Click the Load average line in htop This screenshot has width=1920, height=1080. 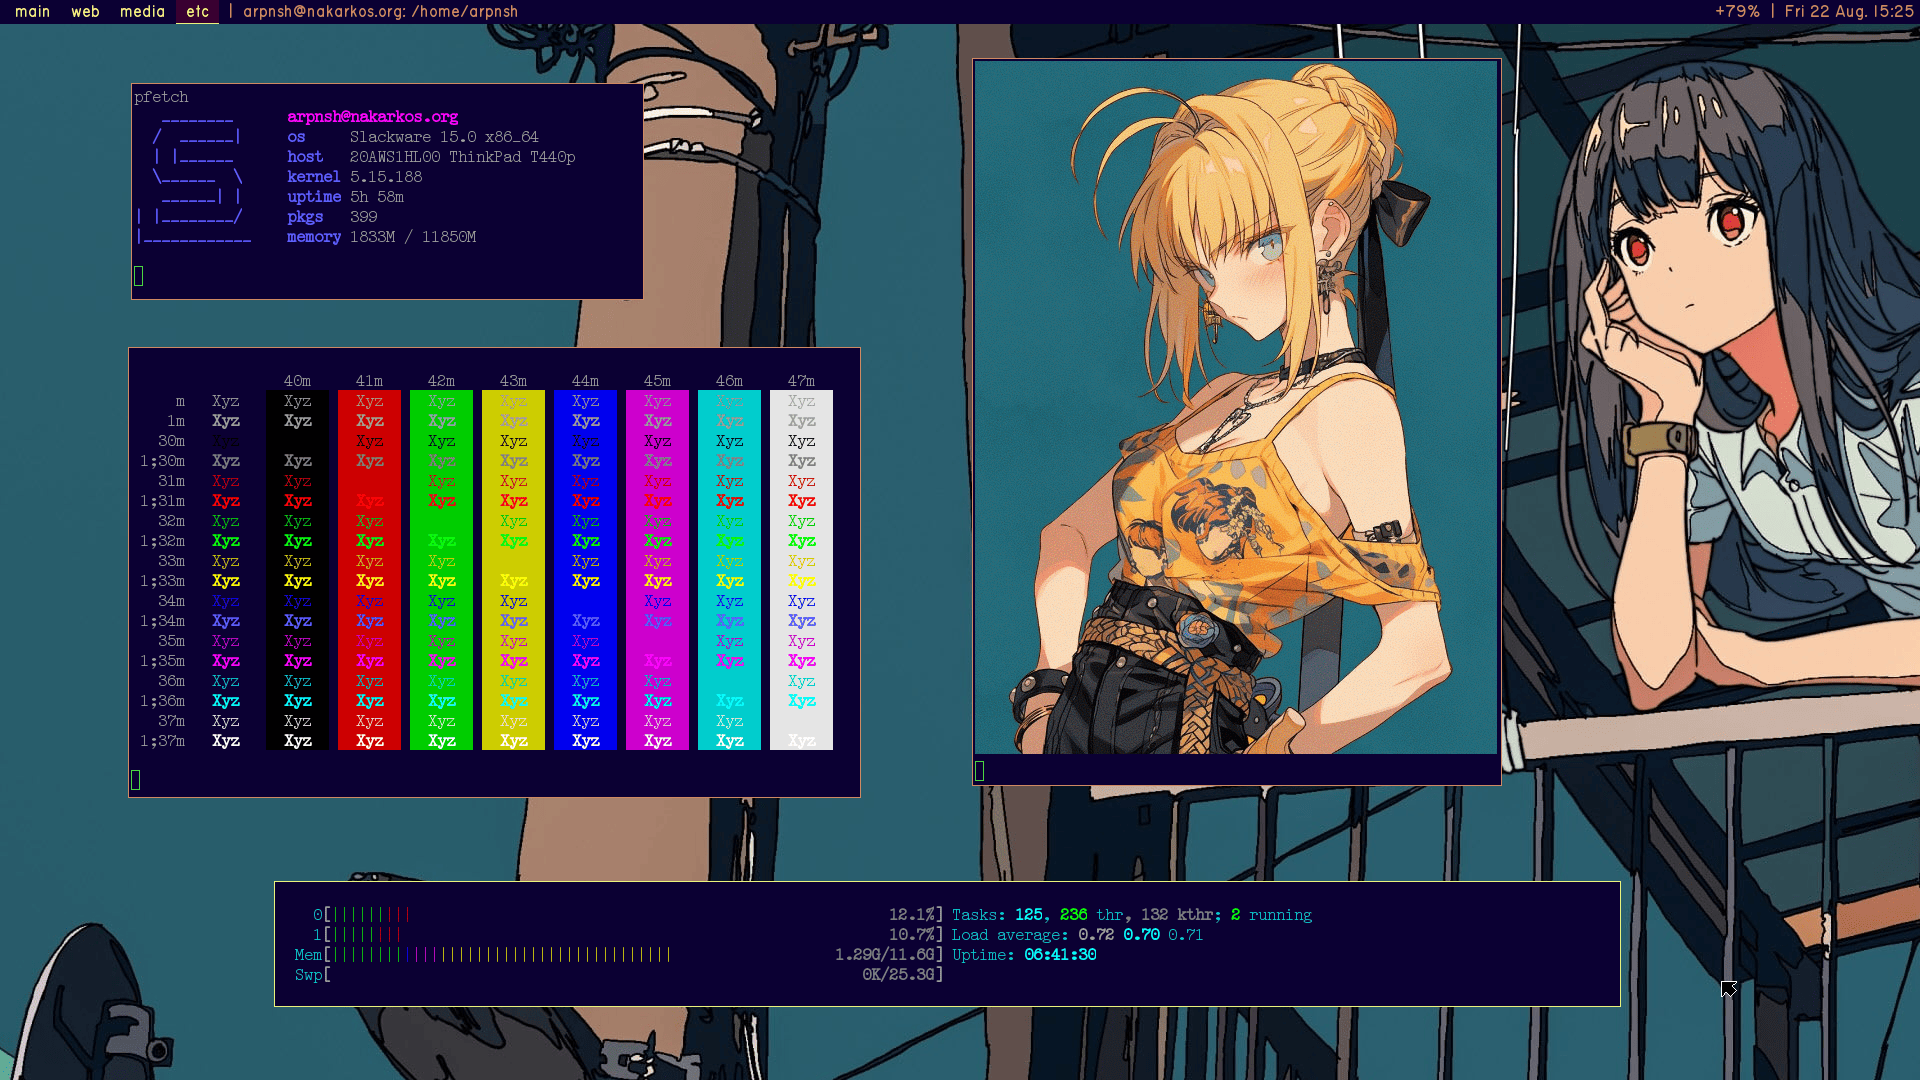point(1077,935)
